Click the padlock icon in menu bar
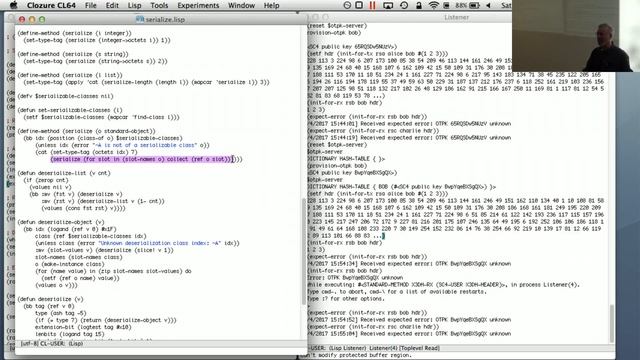This screenshot has width=640, height=360. (x=418, y=5)
